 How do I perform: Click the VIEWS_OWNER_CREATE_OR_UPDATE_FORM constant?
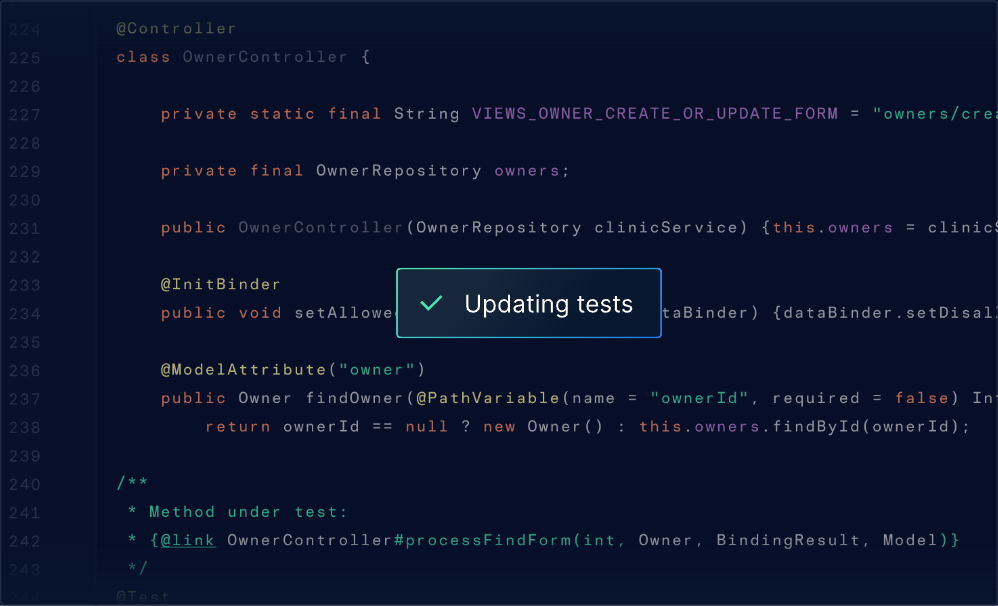pyautogui.click(x=655, y=114)
